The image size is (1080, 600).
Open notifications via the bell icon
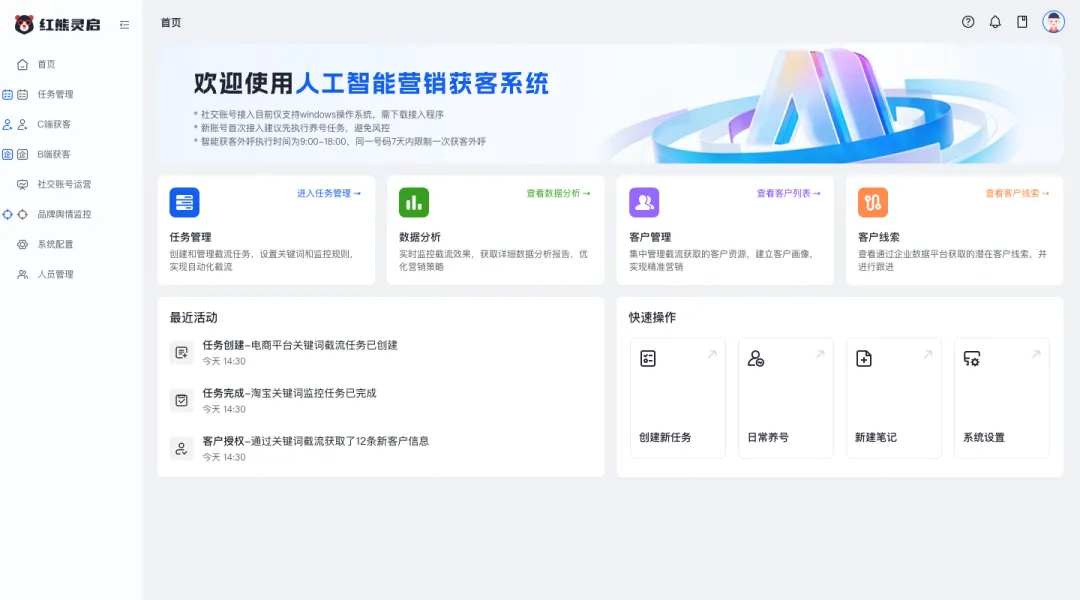point(994,21)
